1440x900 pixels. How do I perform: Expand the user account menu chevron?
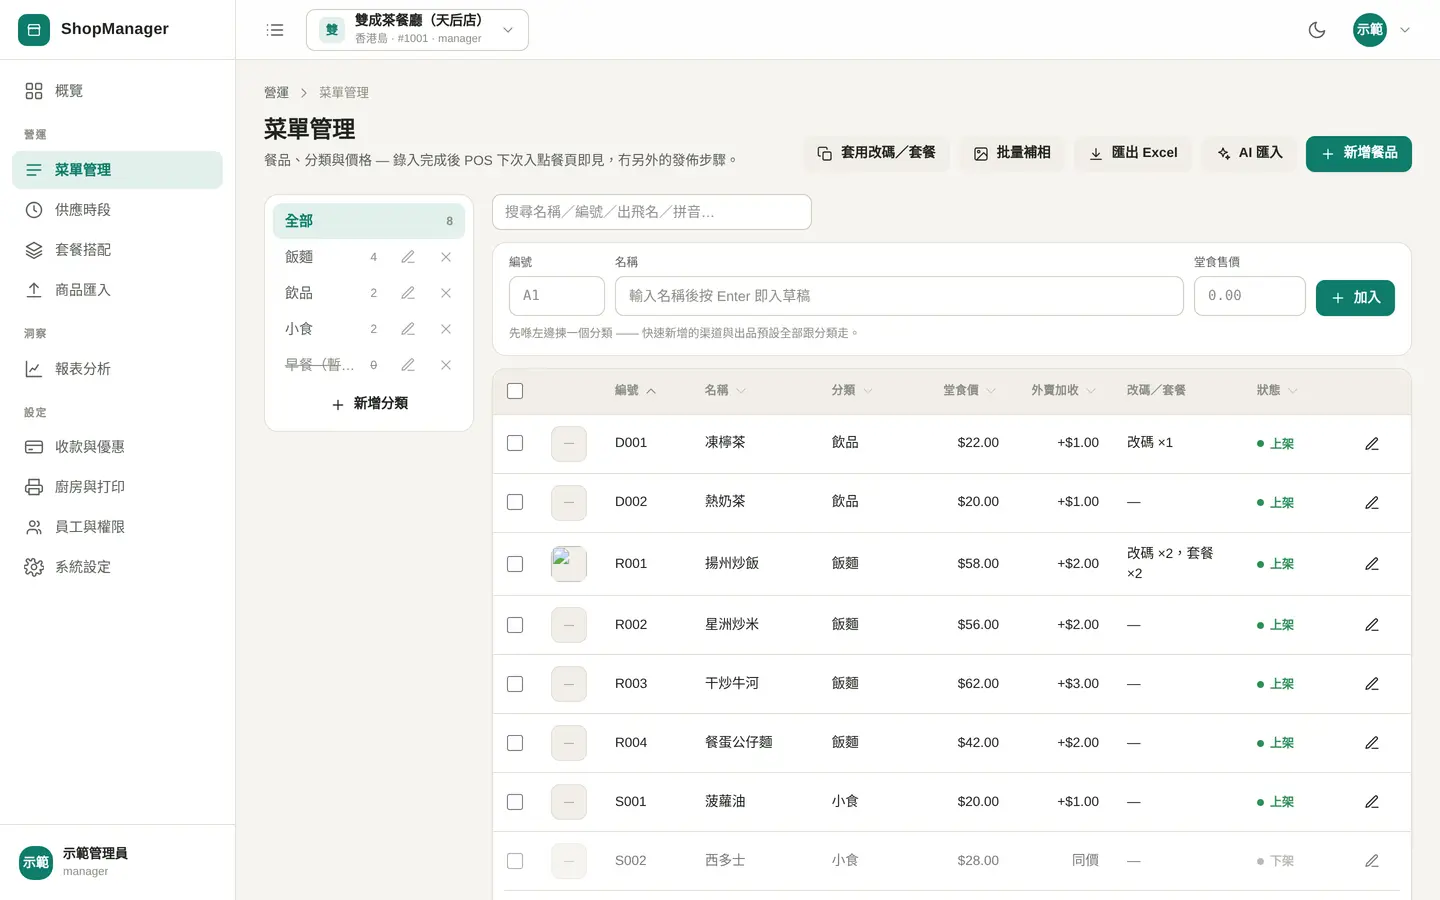pyautogui.click(x=1405, y=30)
